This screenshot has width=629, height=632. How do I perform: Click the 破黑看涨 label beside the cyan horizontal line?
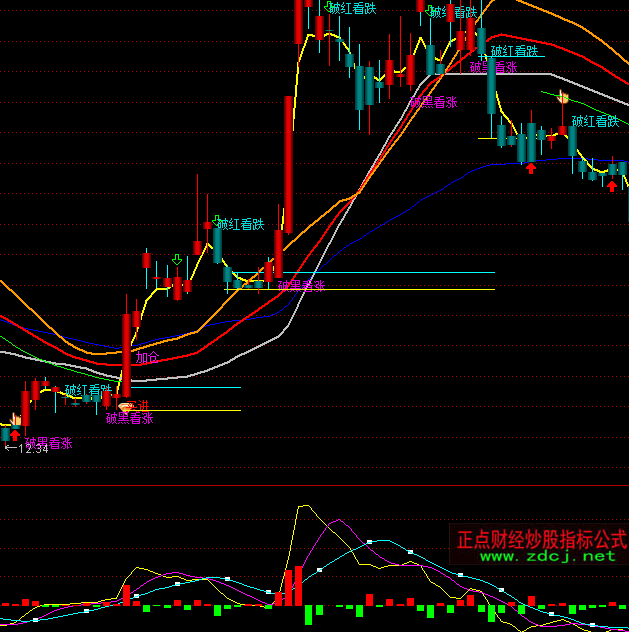point(302,285)
